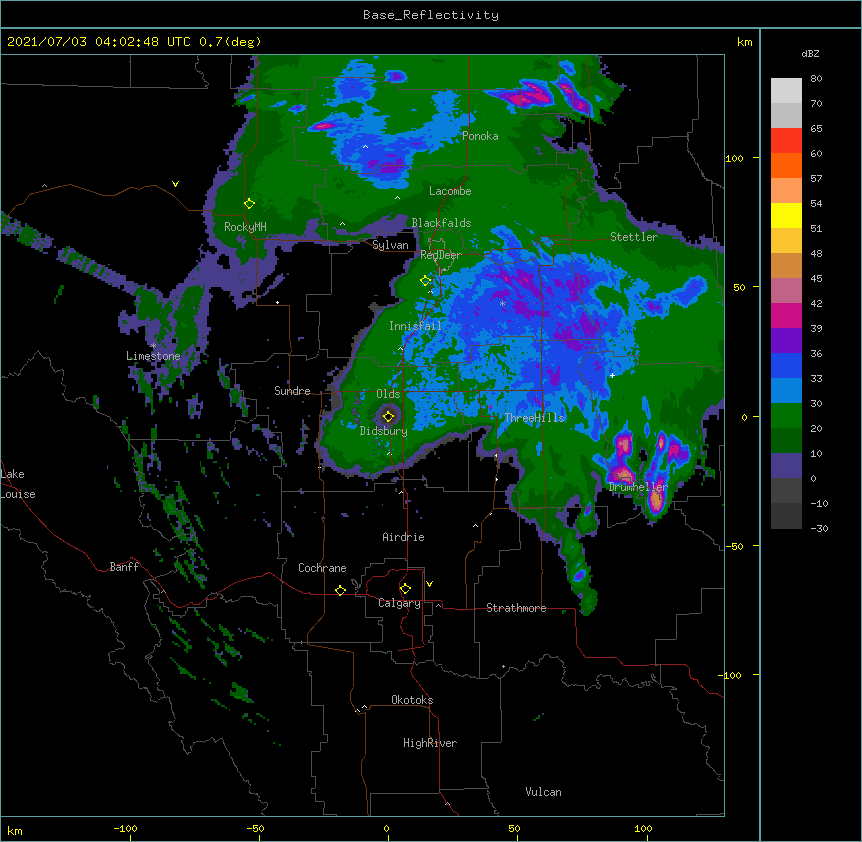Click the Strathmore label
The width and height of the screenshot is (862, 842).
pos(516,608)
